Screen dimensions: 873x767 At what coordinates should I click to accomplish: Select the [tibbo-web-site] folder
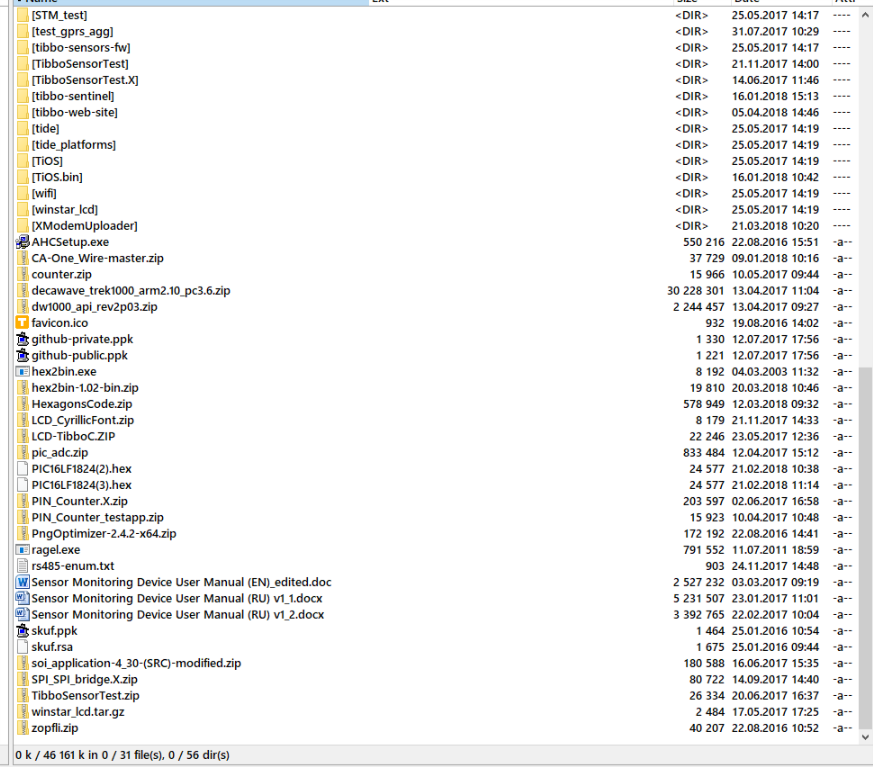pos(75,112)
